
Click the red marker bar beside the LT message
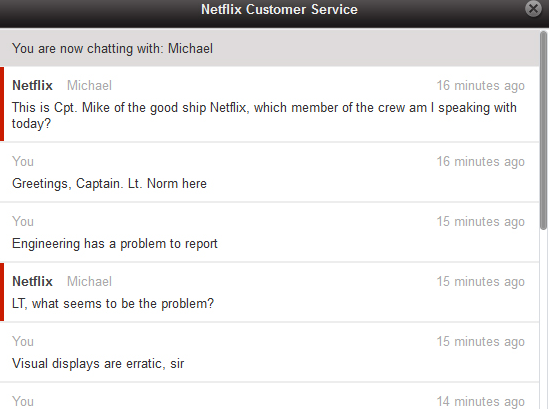[x=2, y=292]
